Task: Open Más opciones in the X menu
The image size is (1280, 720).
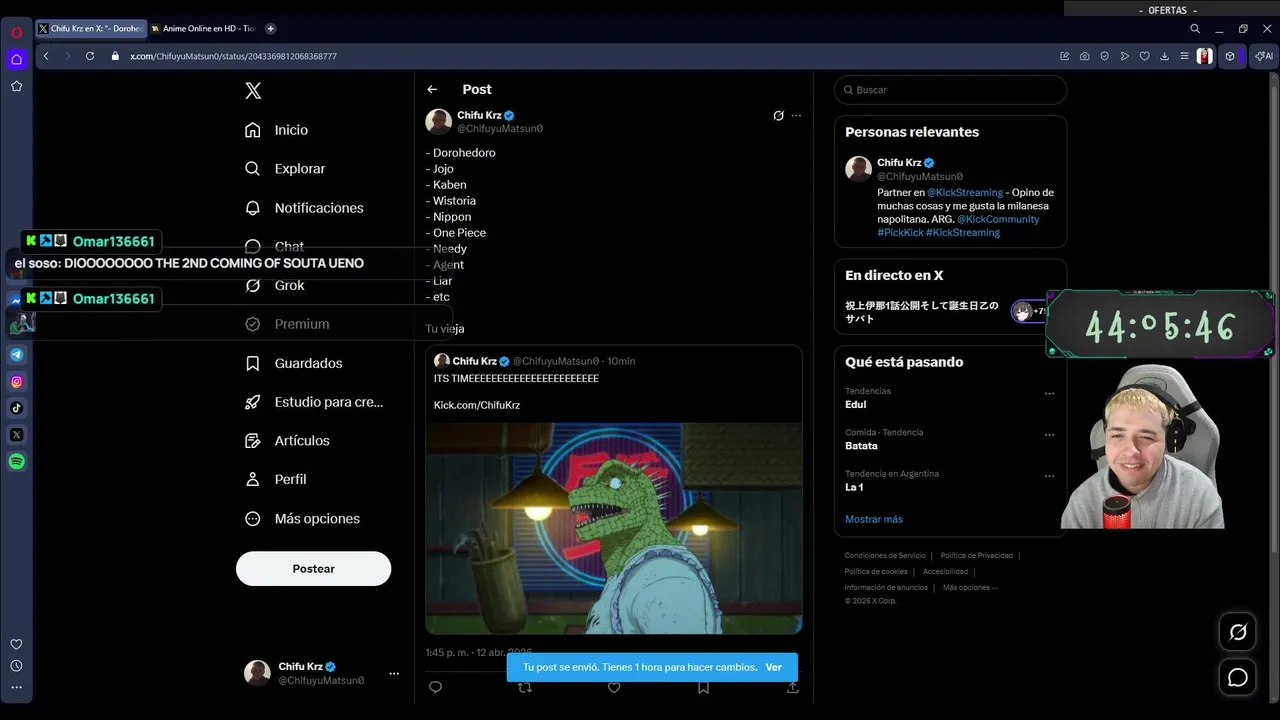Action: 303,519
